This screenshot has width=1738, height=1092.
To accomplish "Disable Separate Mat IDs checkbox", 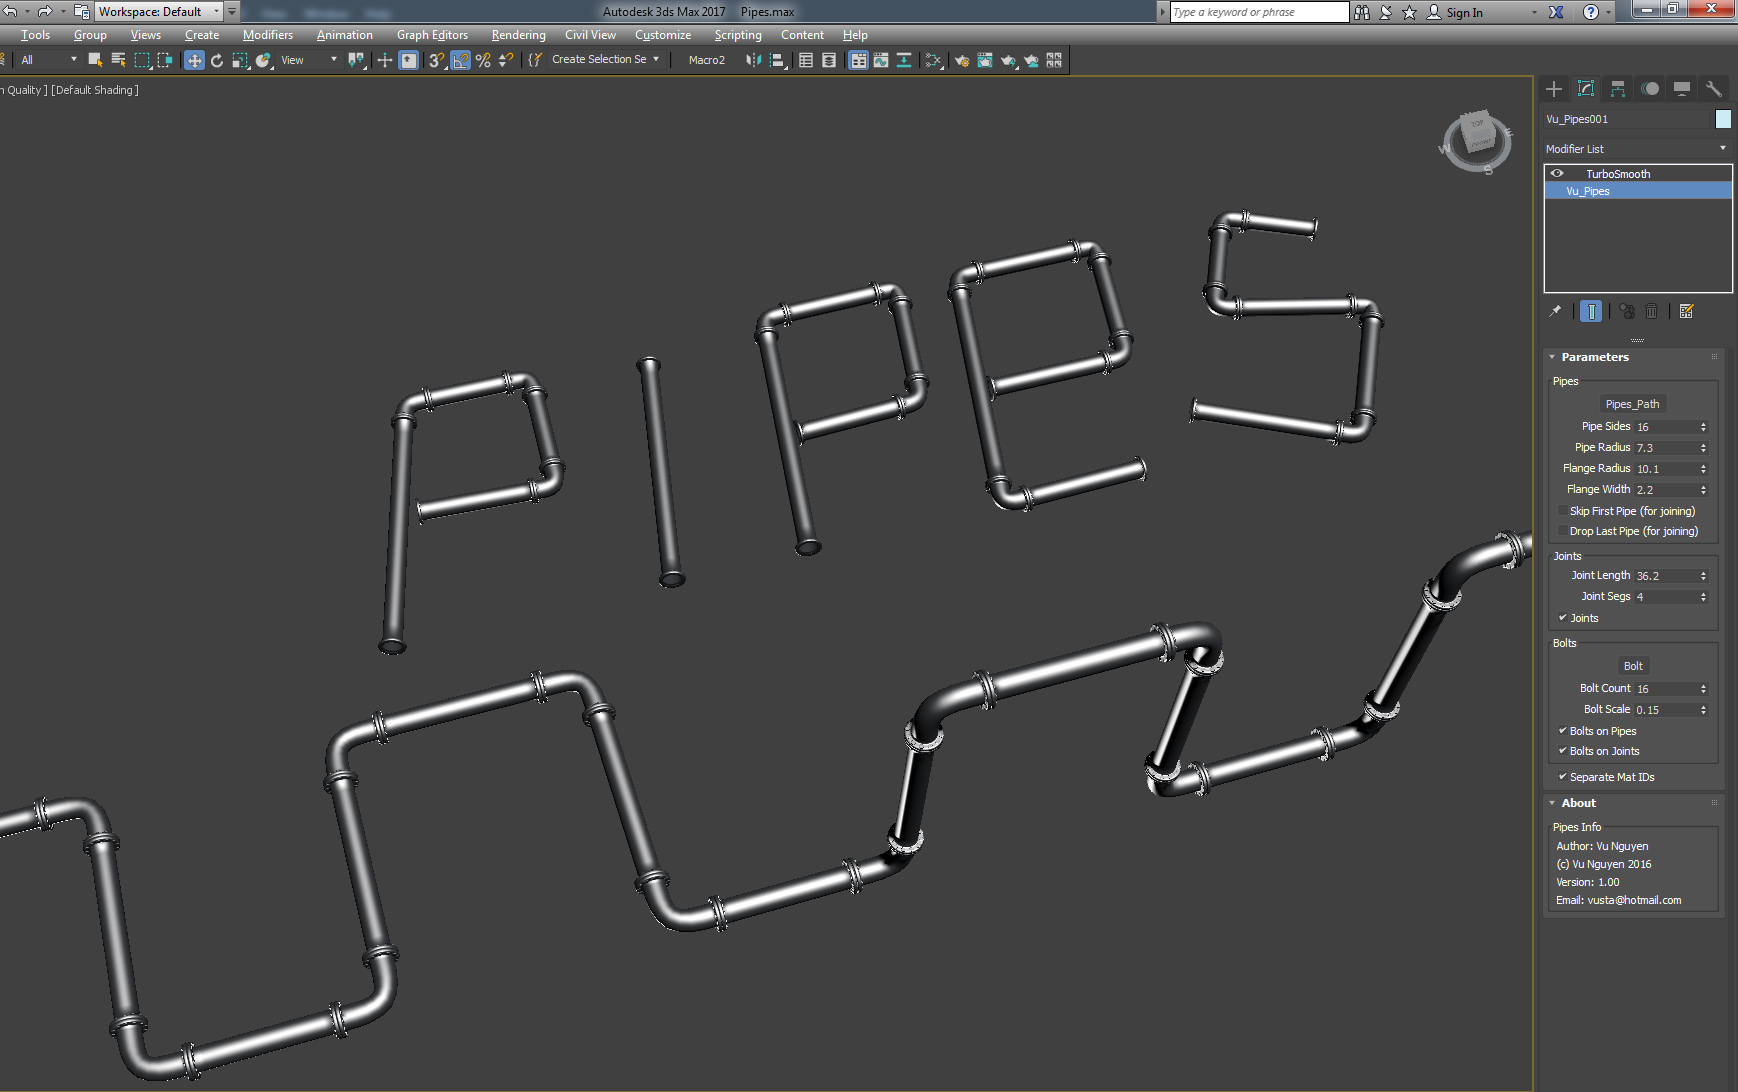I will pyautogui.click(x=1563, y=777).
